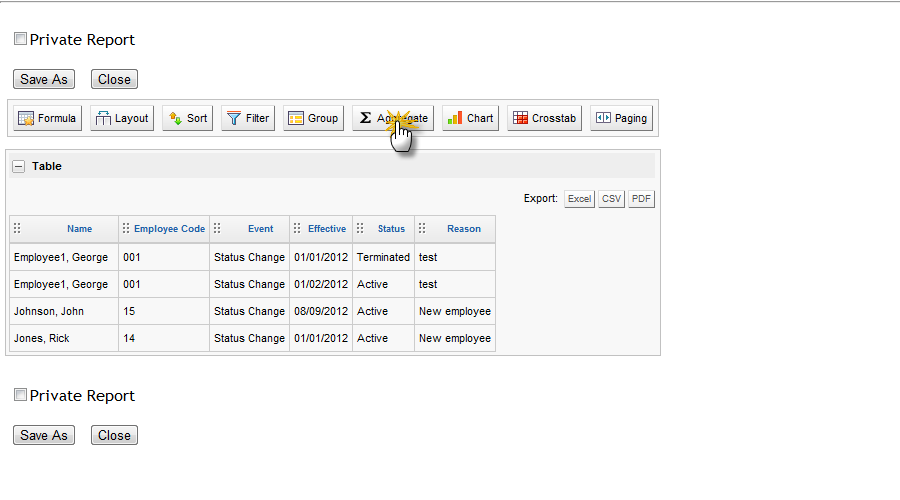
Task: Export the table to Excel
Action: click(x=579, y=199)
